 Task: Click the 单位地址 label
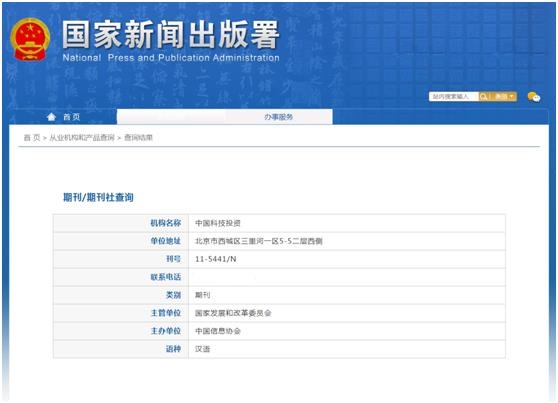pos(165,241)
